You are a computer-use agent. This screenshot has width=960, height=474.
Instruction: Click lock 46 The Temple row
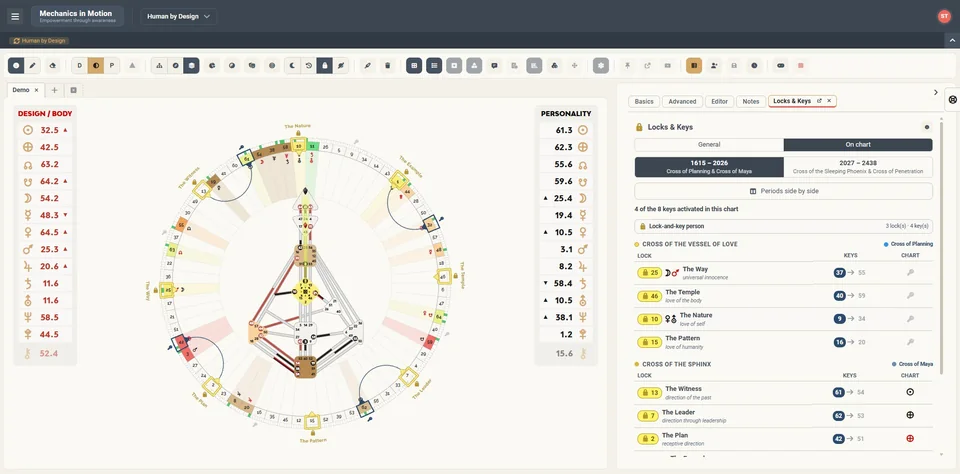point(784,296)
